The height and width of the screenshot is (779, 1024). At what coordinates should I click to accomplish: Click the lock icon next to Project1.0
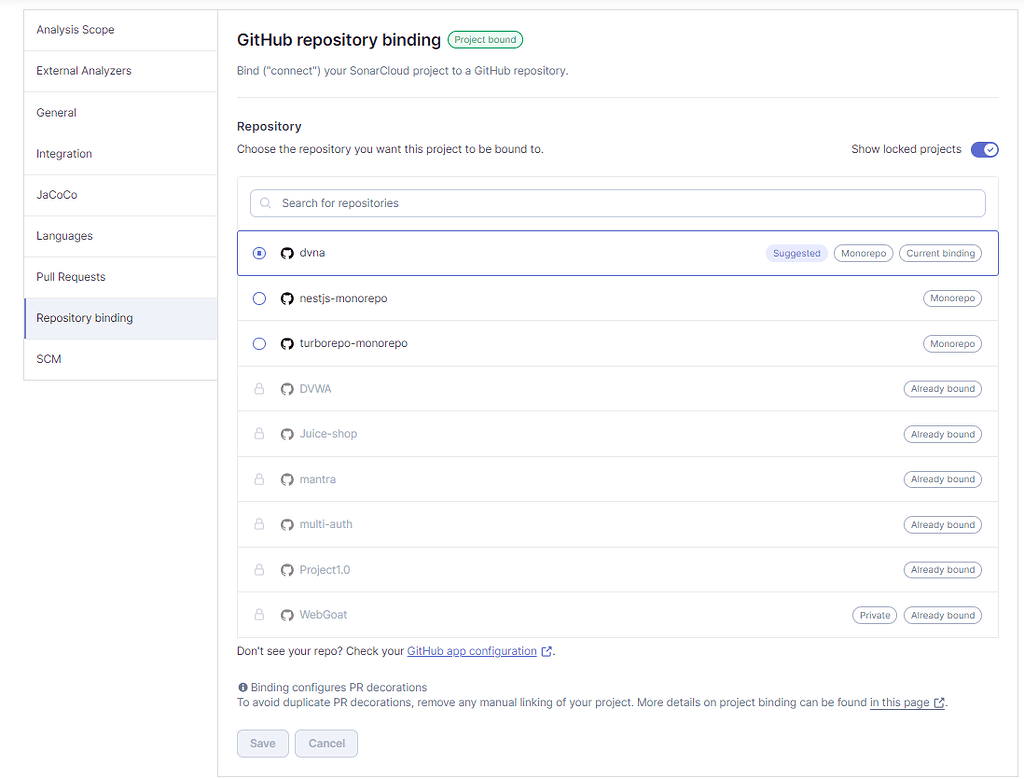[259, 569]
